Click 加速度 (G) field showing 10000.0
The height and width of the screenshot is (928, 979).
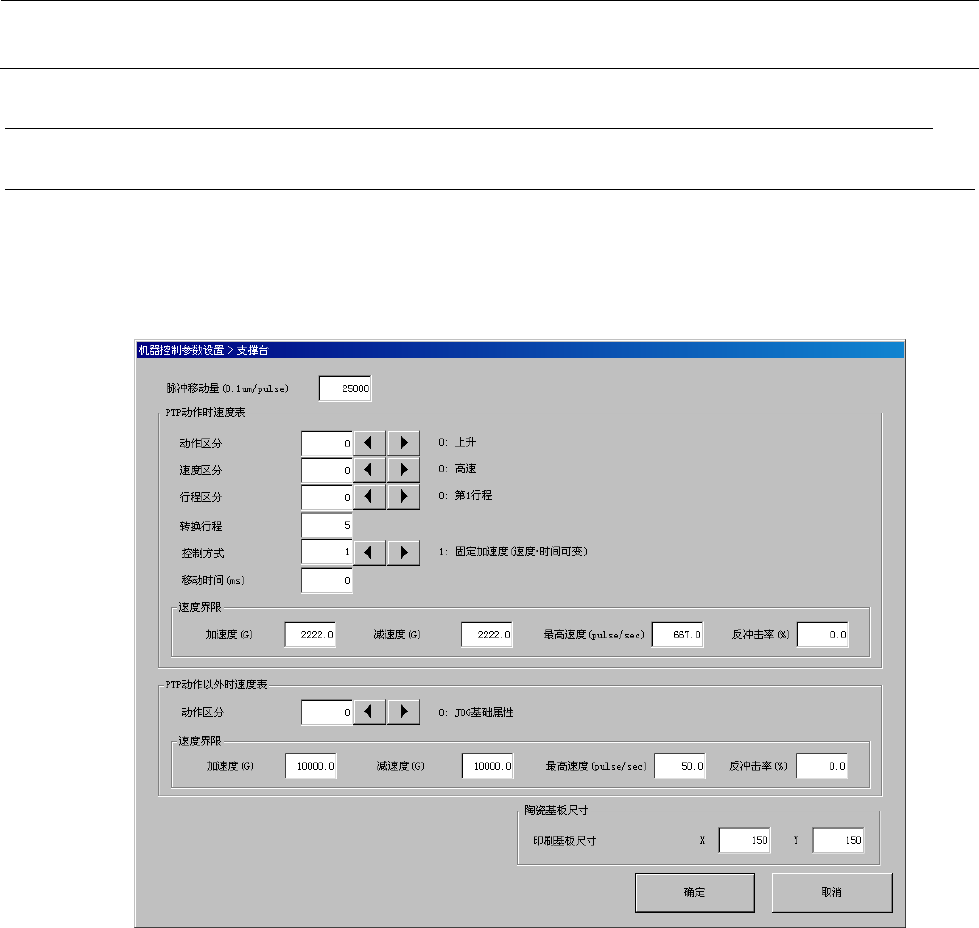[x=311, y=766]
